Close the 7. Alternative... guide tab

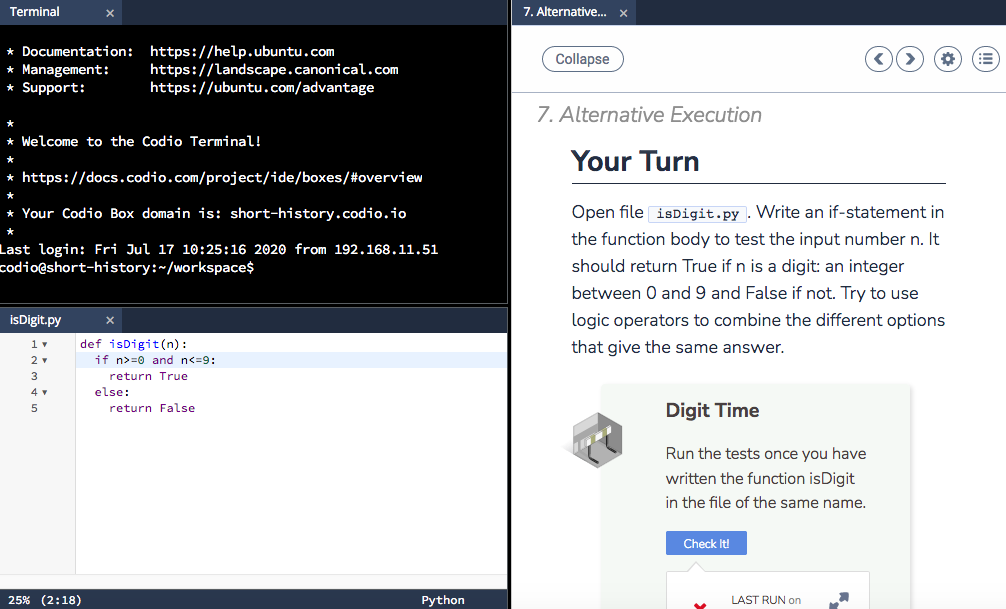click(623, 13)
